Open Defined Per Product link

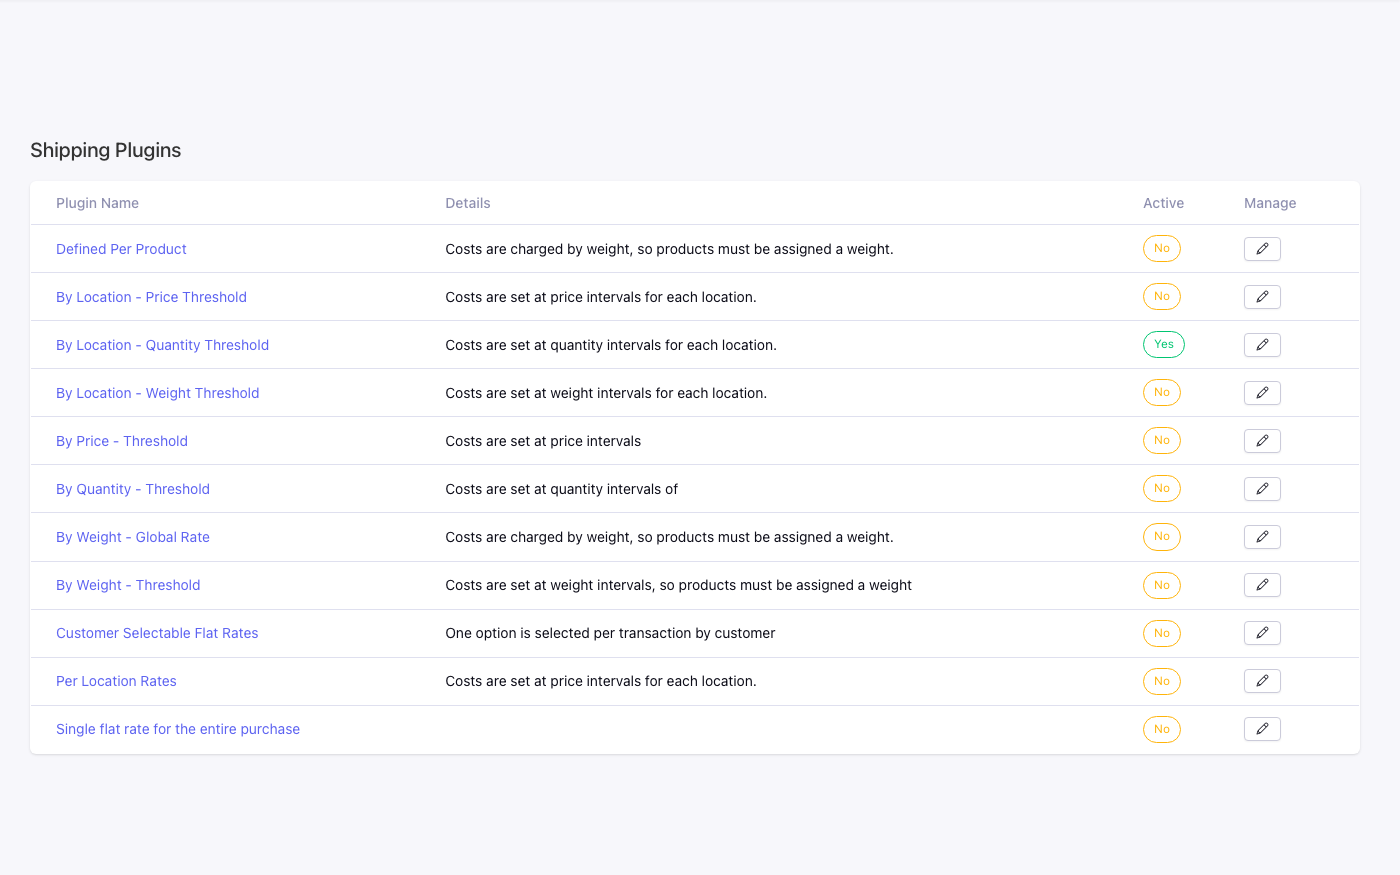click(x=121, y=249)
